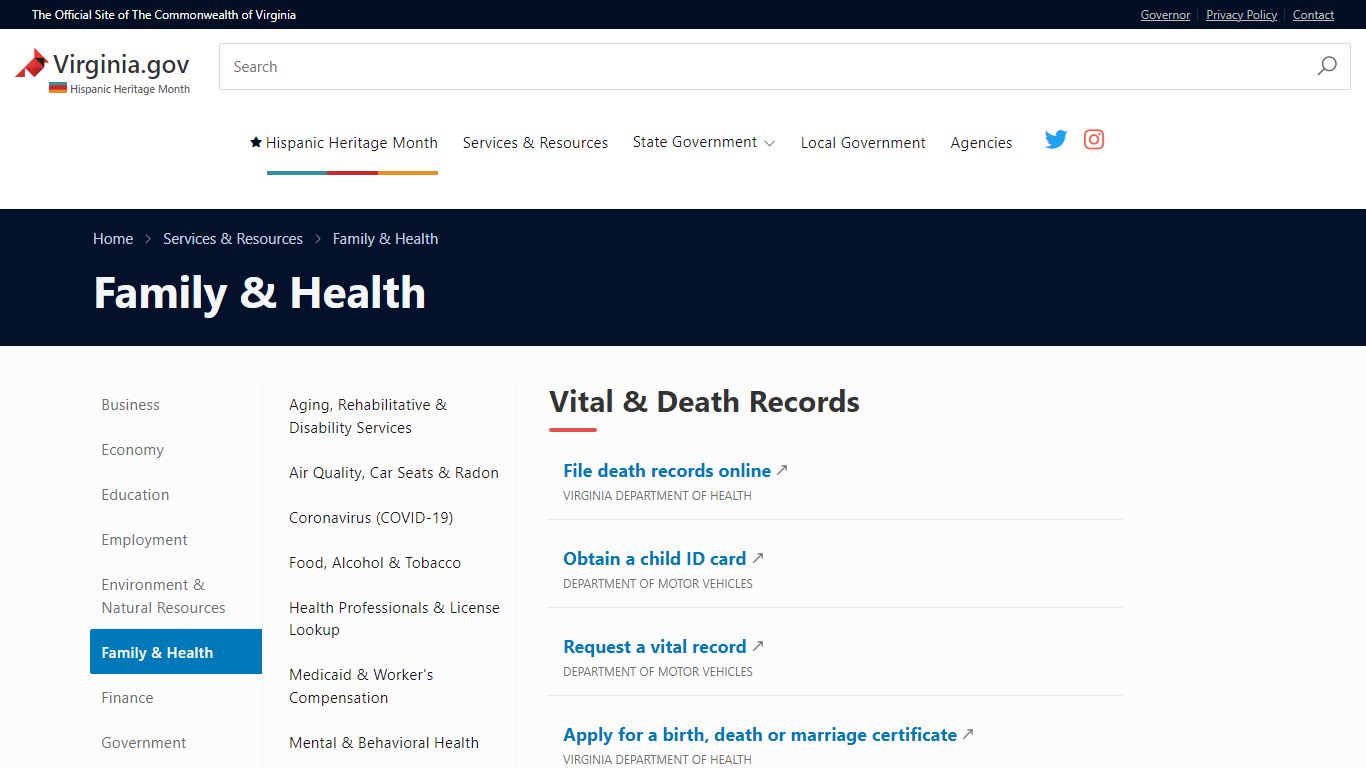Expand the State Government dropdown chevron

coord(769,143)
